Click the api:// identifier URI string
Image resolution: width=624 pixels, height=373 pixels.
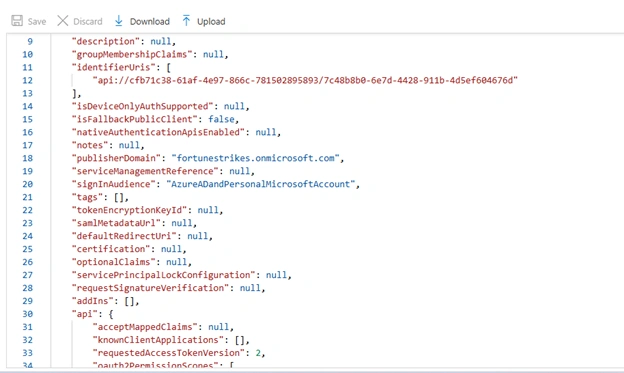[305, 80]
